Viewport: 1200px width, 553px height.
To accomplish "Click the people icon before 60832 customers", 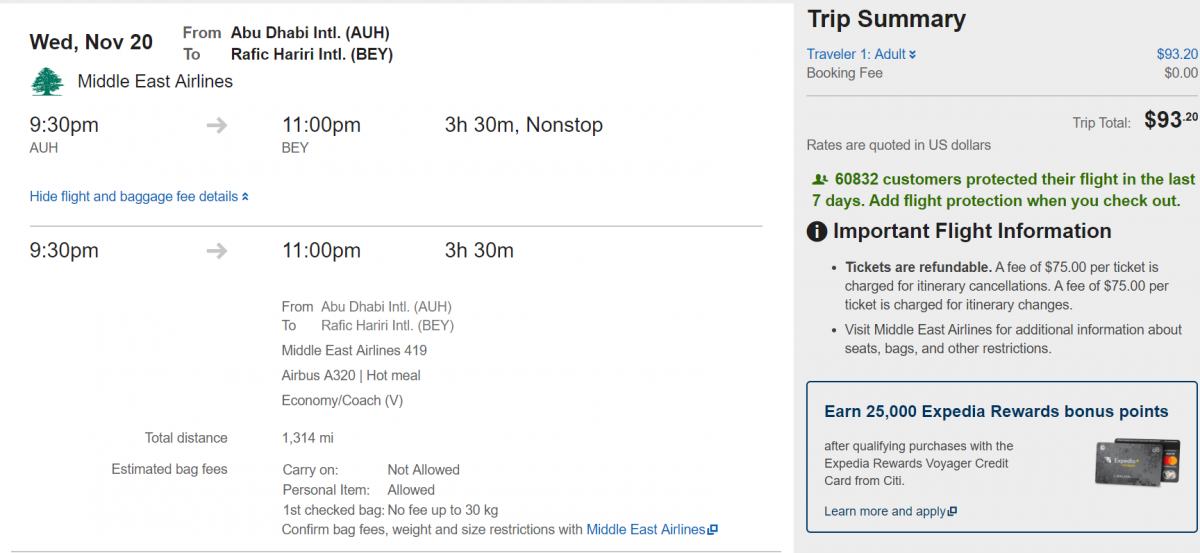I will point(820,180).
